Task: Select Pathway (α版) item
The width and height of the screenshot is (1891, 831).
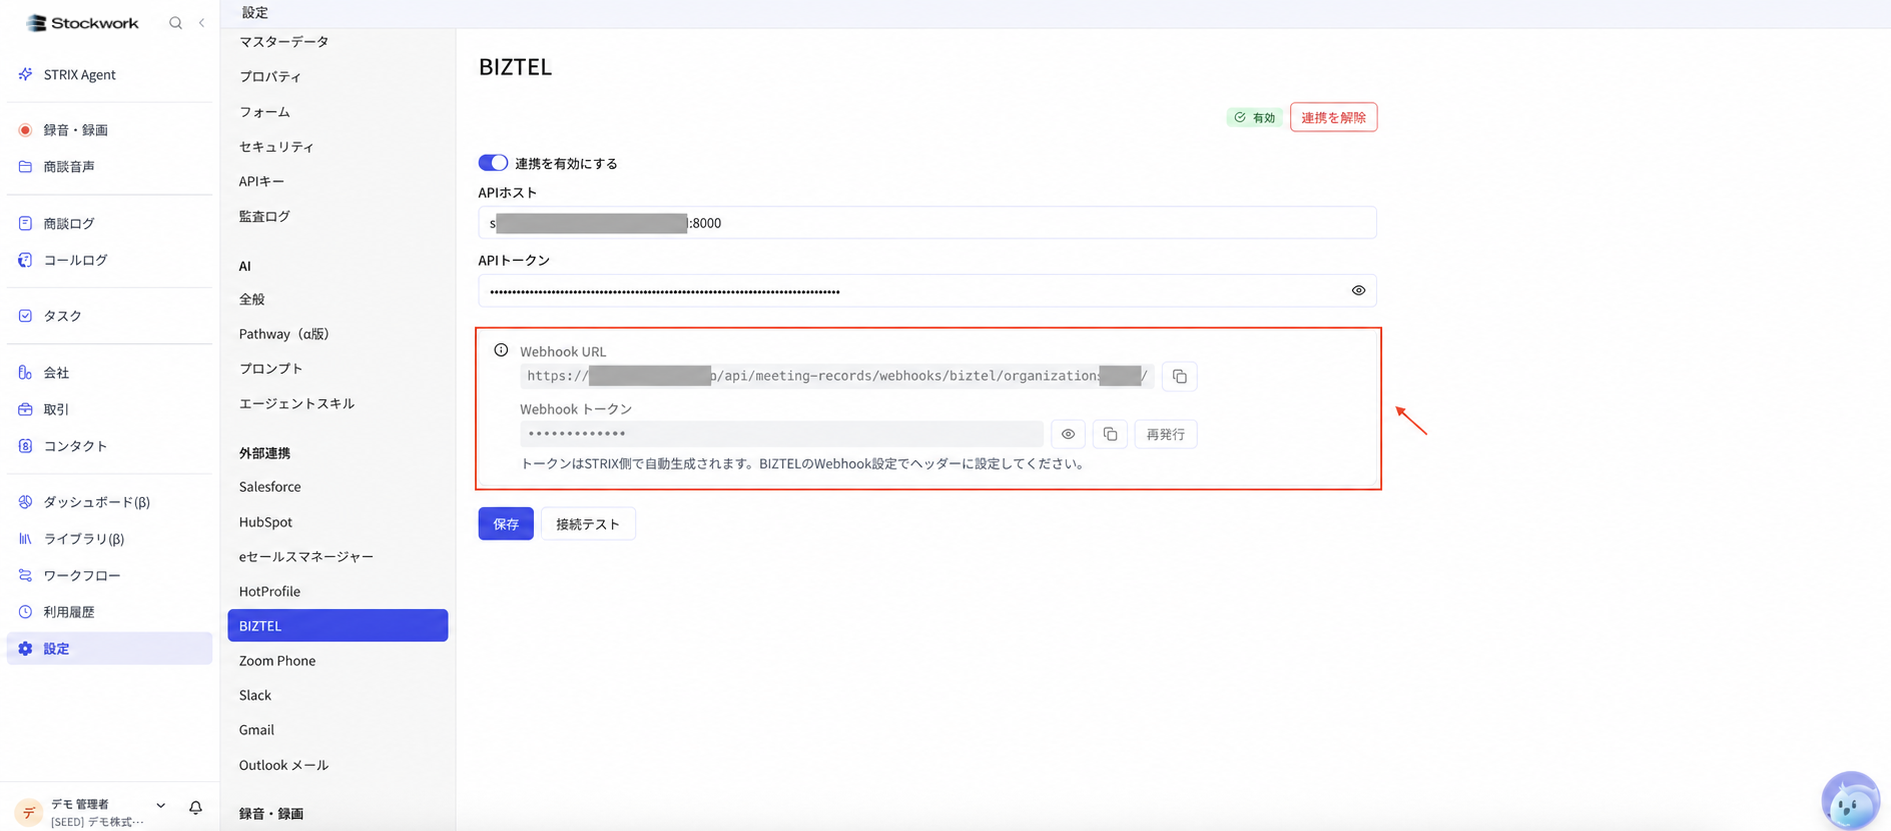Action: (x=337, y=334)
